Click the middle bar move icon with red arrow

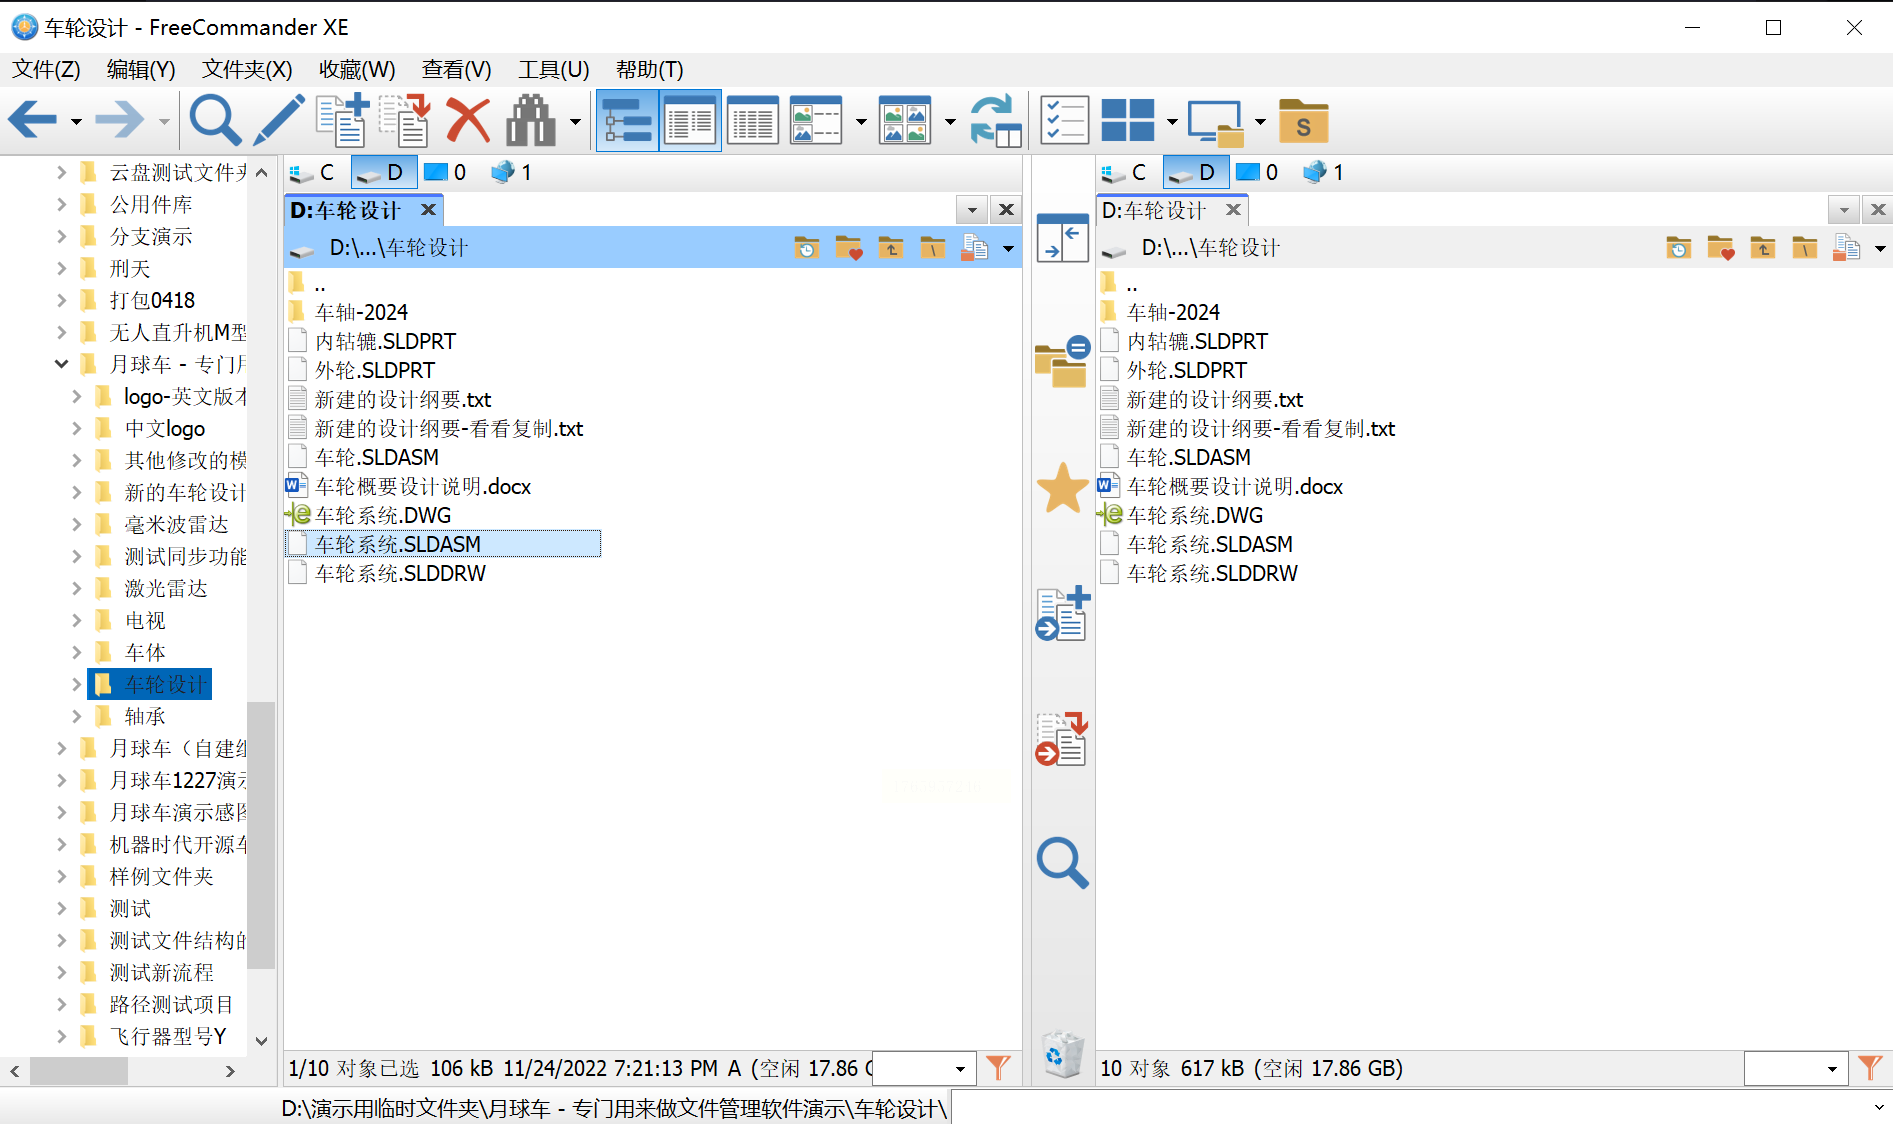point(1062,739)
